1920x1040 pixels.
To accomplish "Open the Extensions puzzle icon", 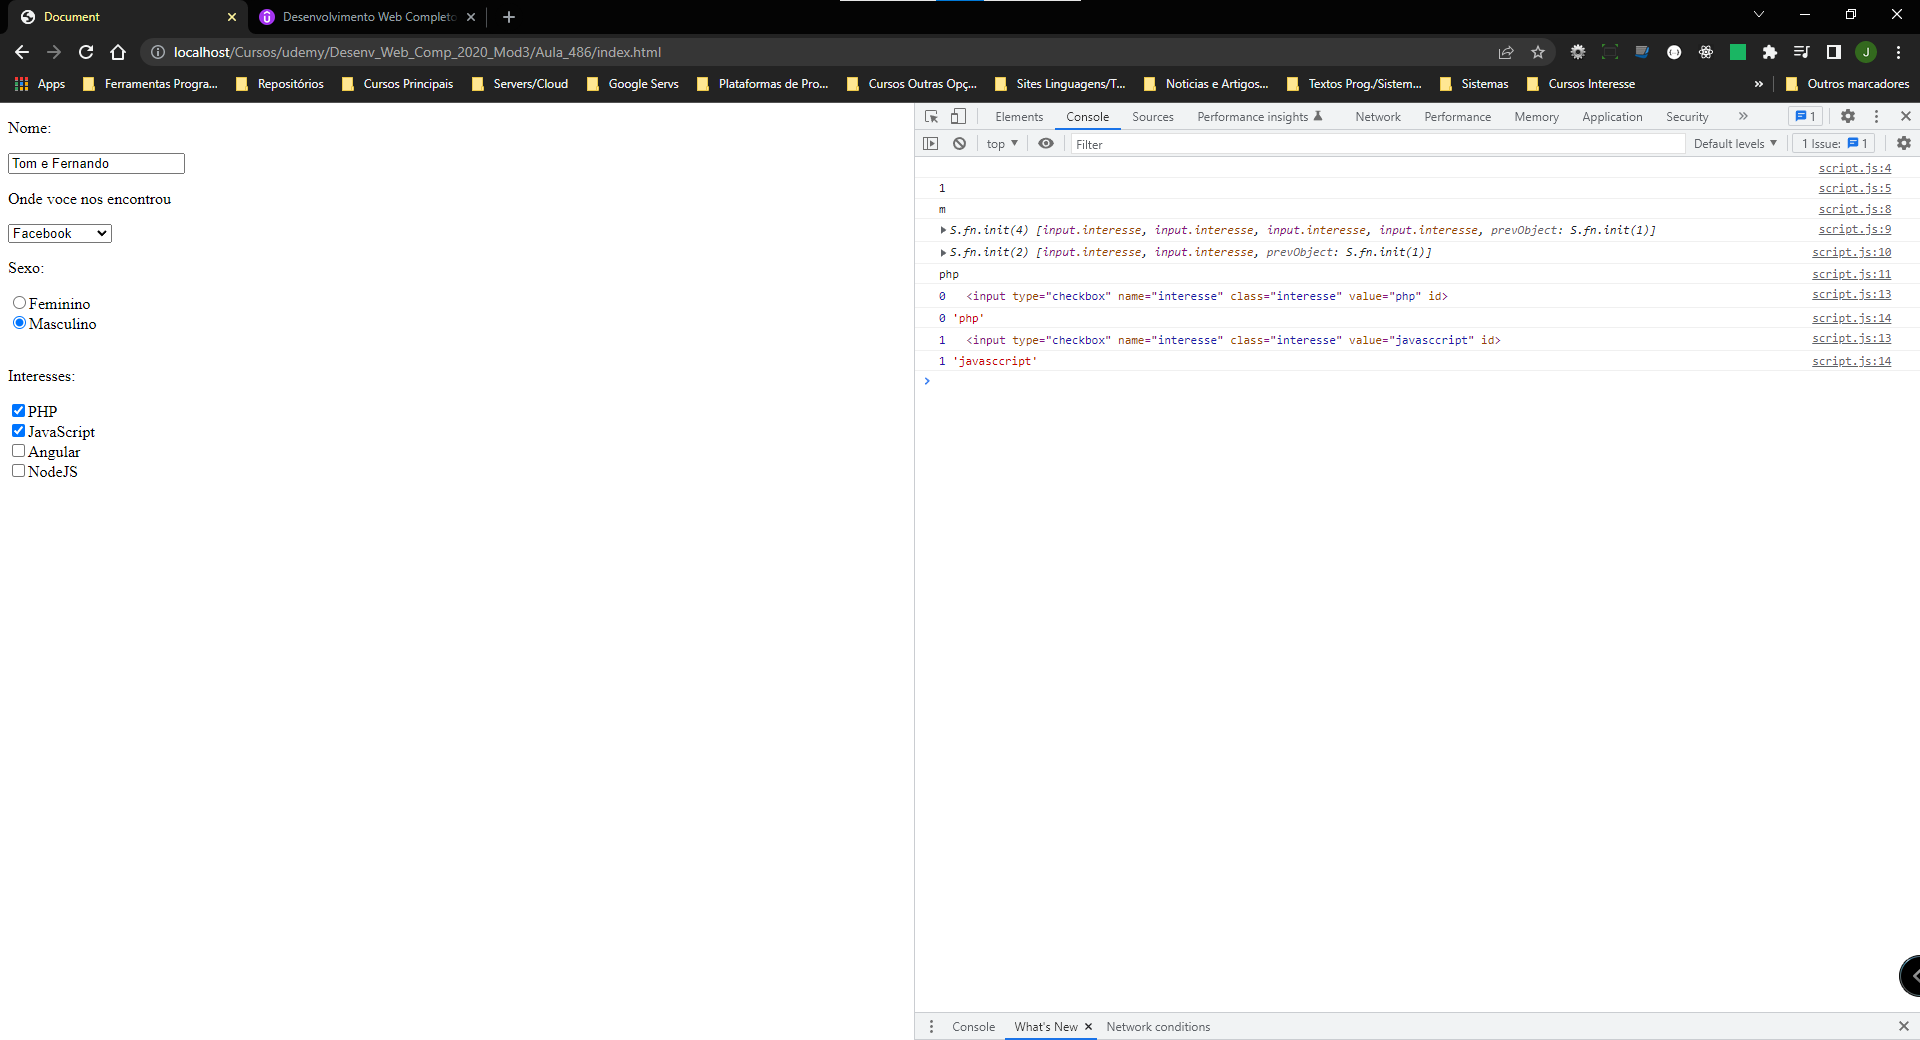I will click(1770, 52).
